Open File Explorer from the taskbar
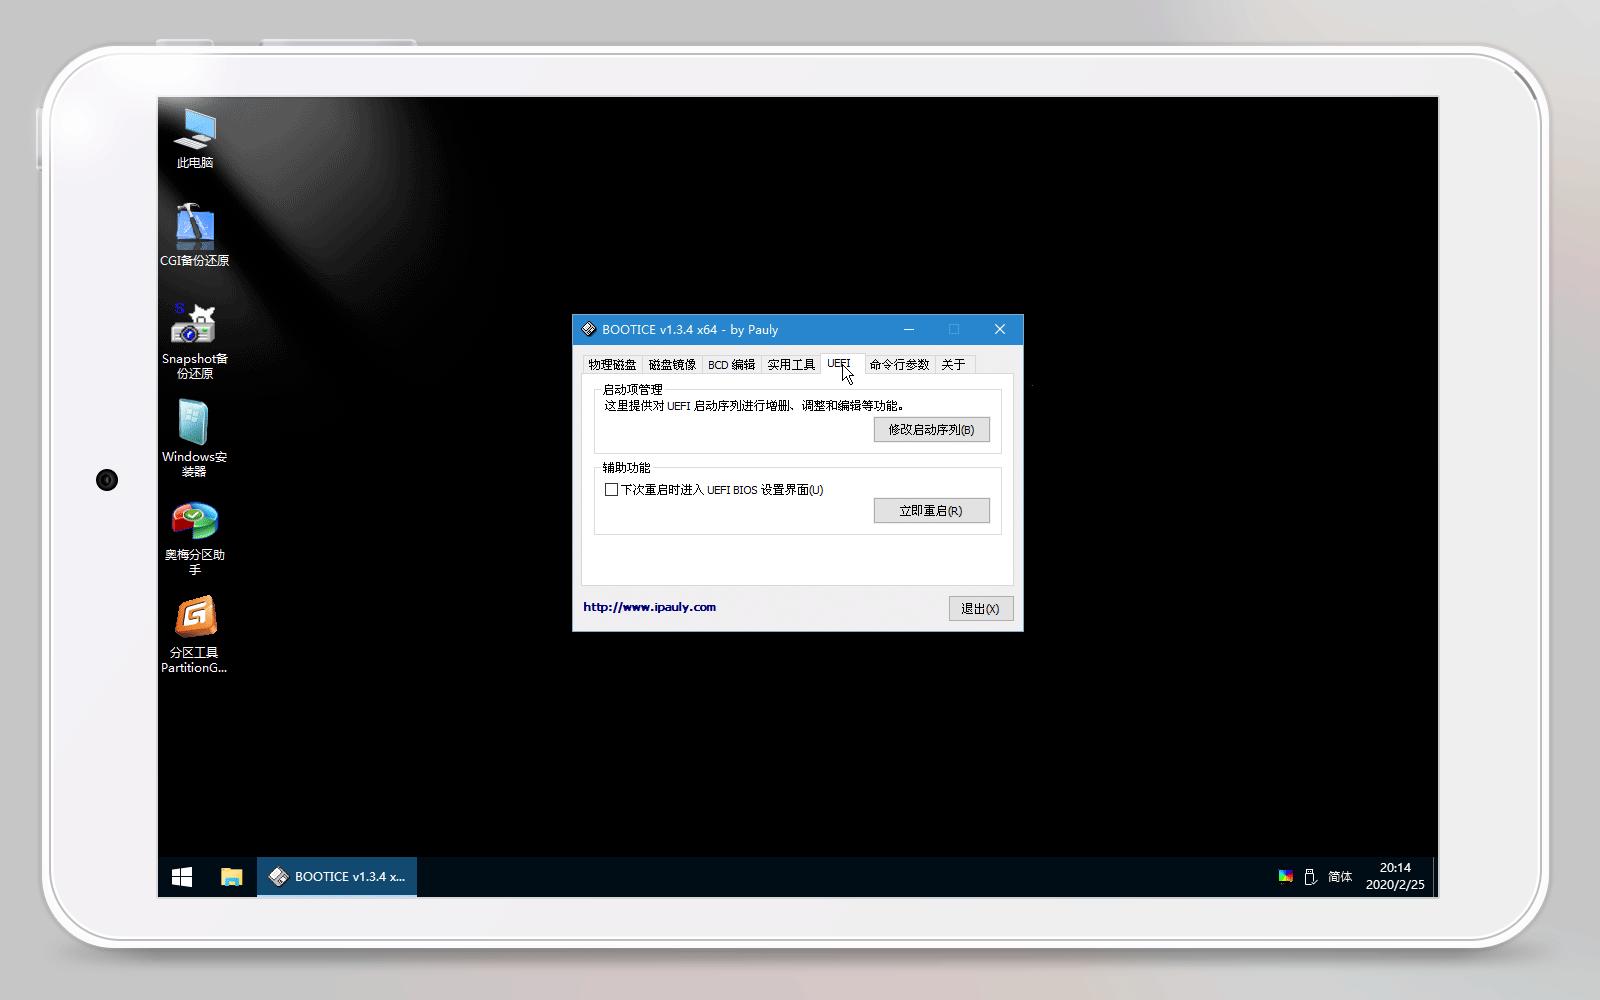 tap(232, 876)
